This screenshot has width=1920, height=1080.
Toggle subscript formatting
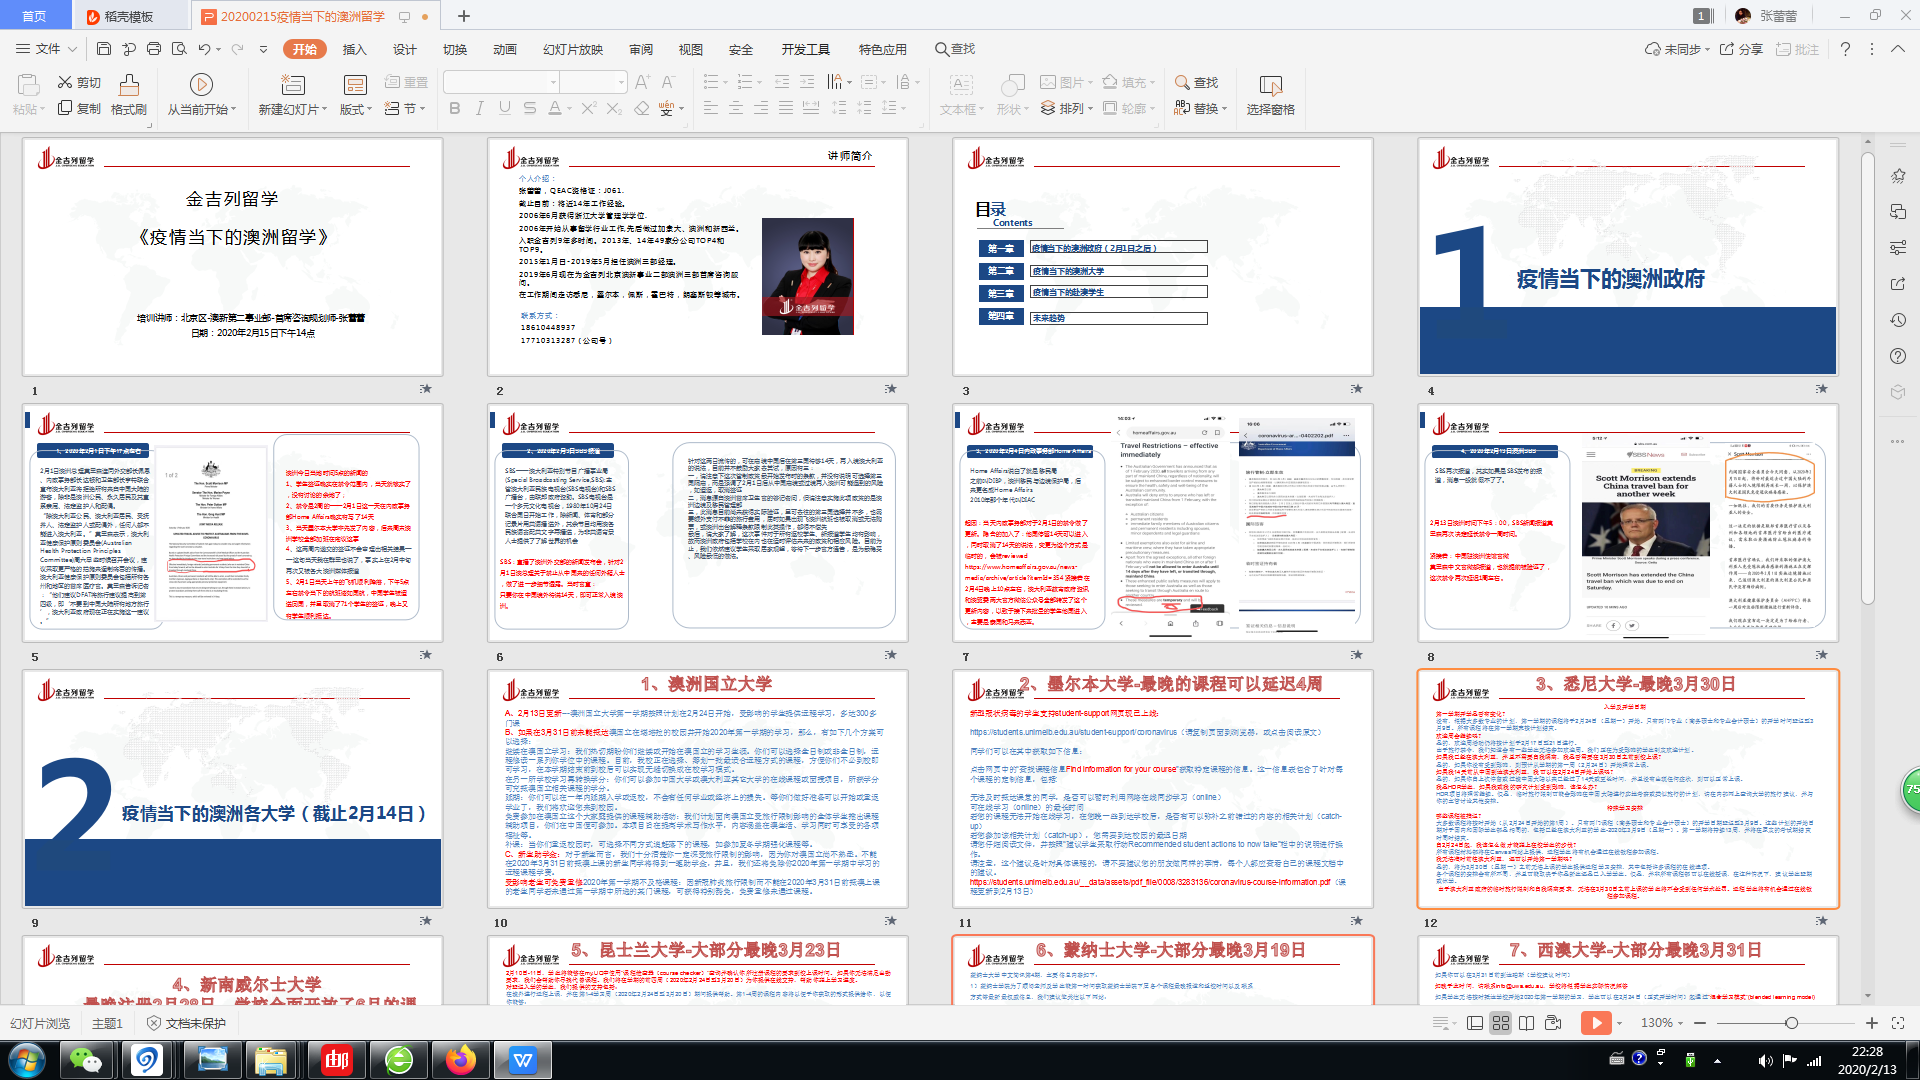click(614, 108)
